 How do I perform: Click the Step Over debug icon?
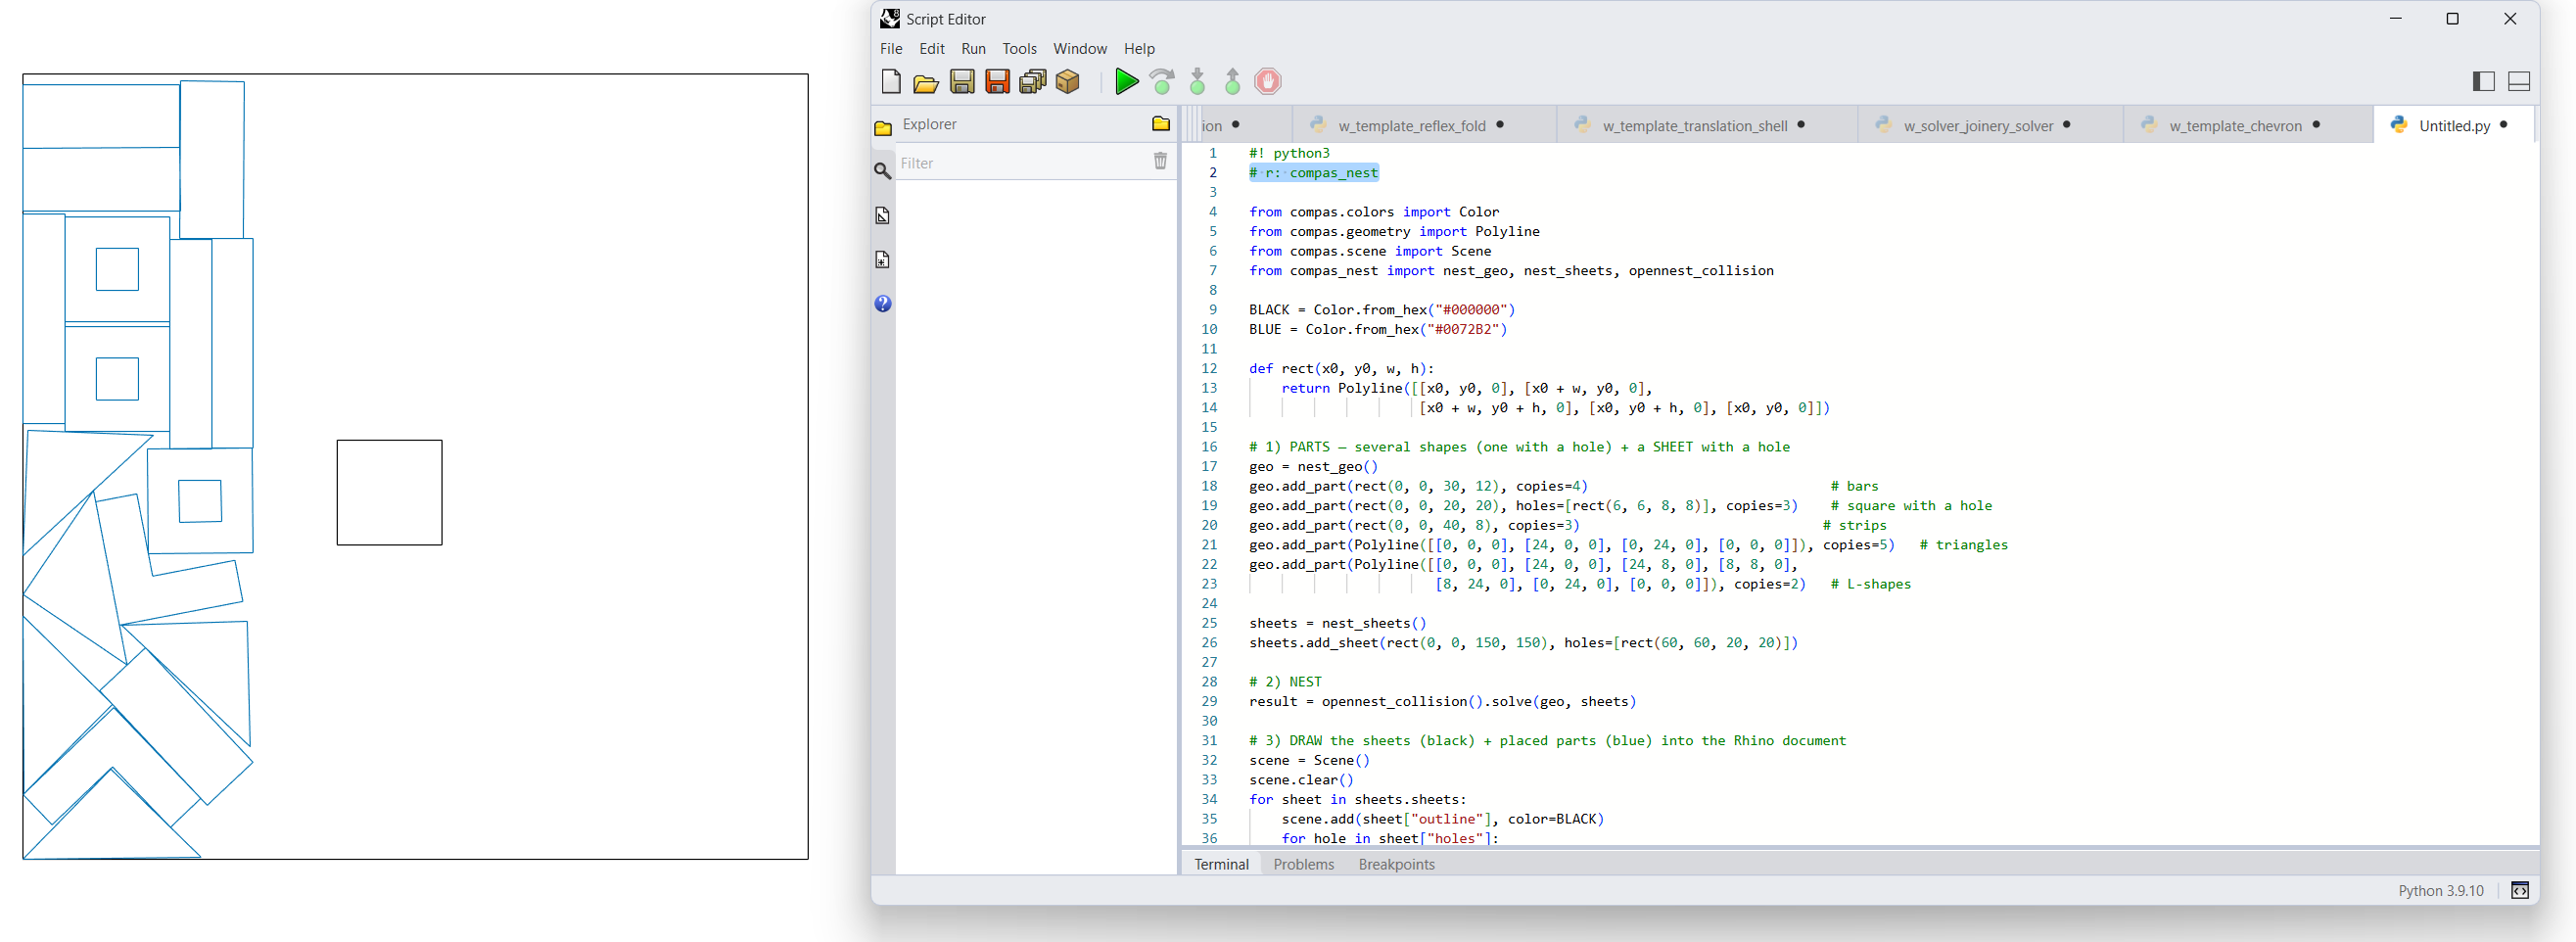point(1162,81)
